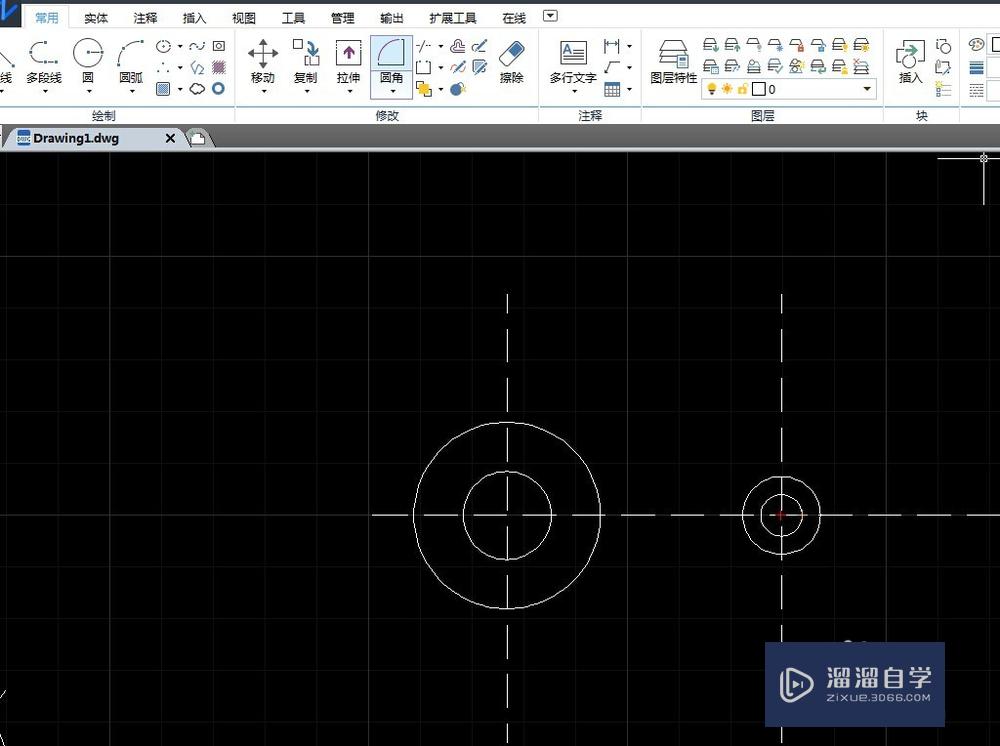The width and height of the screenshot is (1000, 746).
Task: Expand the 移动 tool dropdown arrow
Action: pyautogui.click(x=263, y=92)
